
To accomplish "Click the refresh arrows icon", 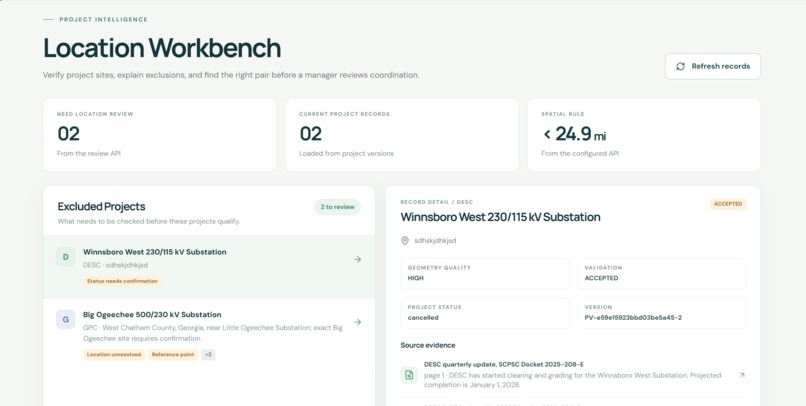I will point(680,66).
